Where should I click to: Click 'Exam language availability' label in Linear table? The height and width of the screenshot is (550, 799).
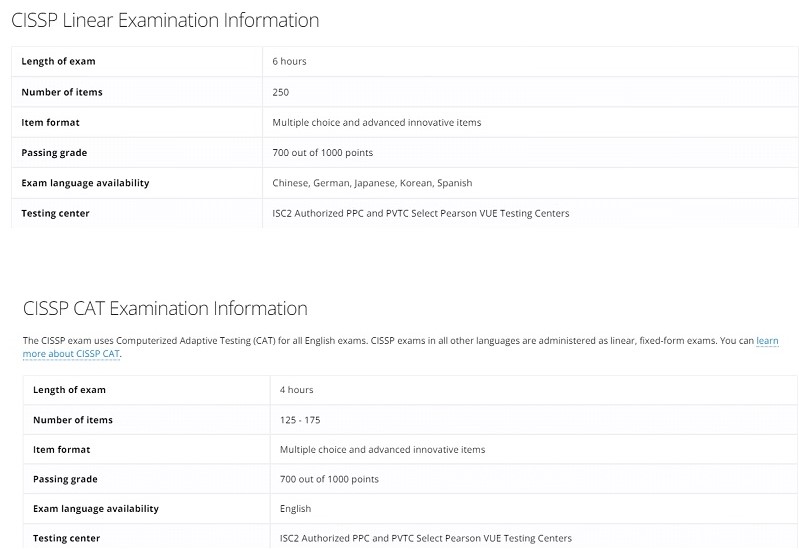[x=85, y=183]
